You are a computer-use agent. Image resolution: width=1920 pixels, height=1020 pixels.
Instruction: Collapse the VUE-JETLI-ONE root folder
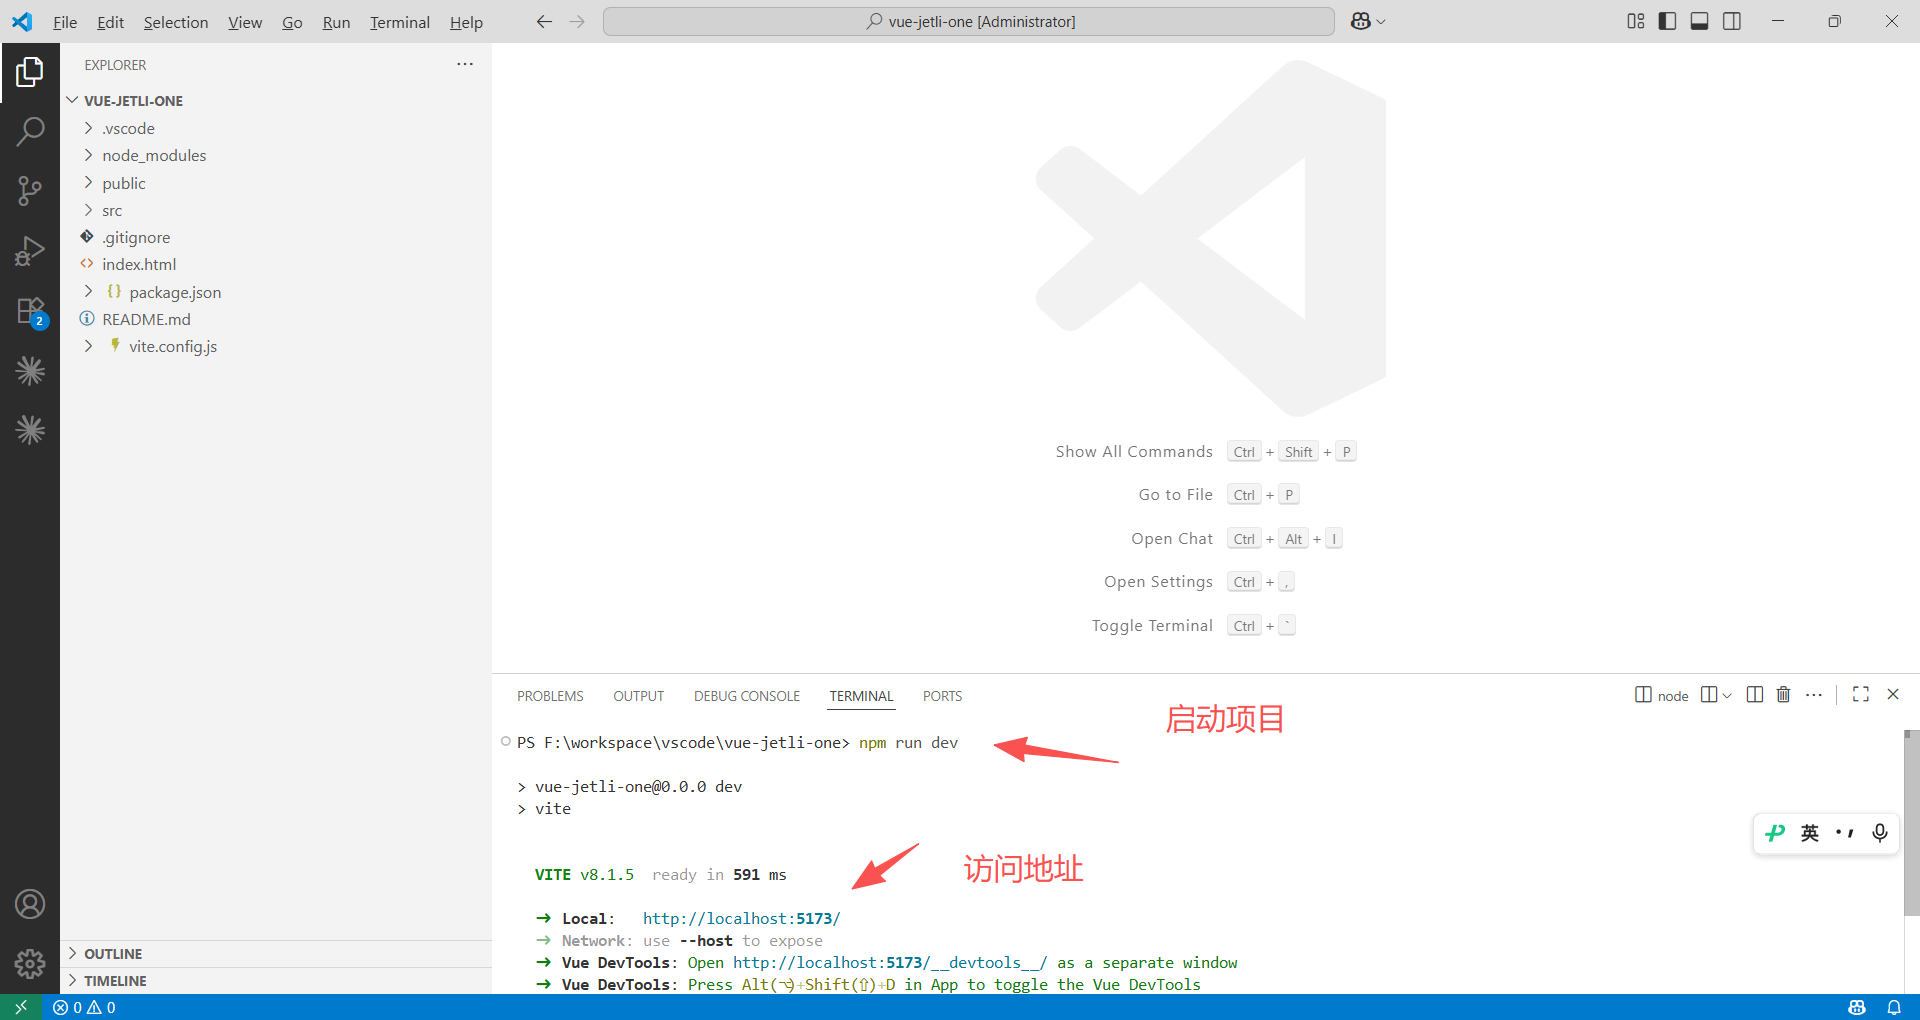click(72, 101)
